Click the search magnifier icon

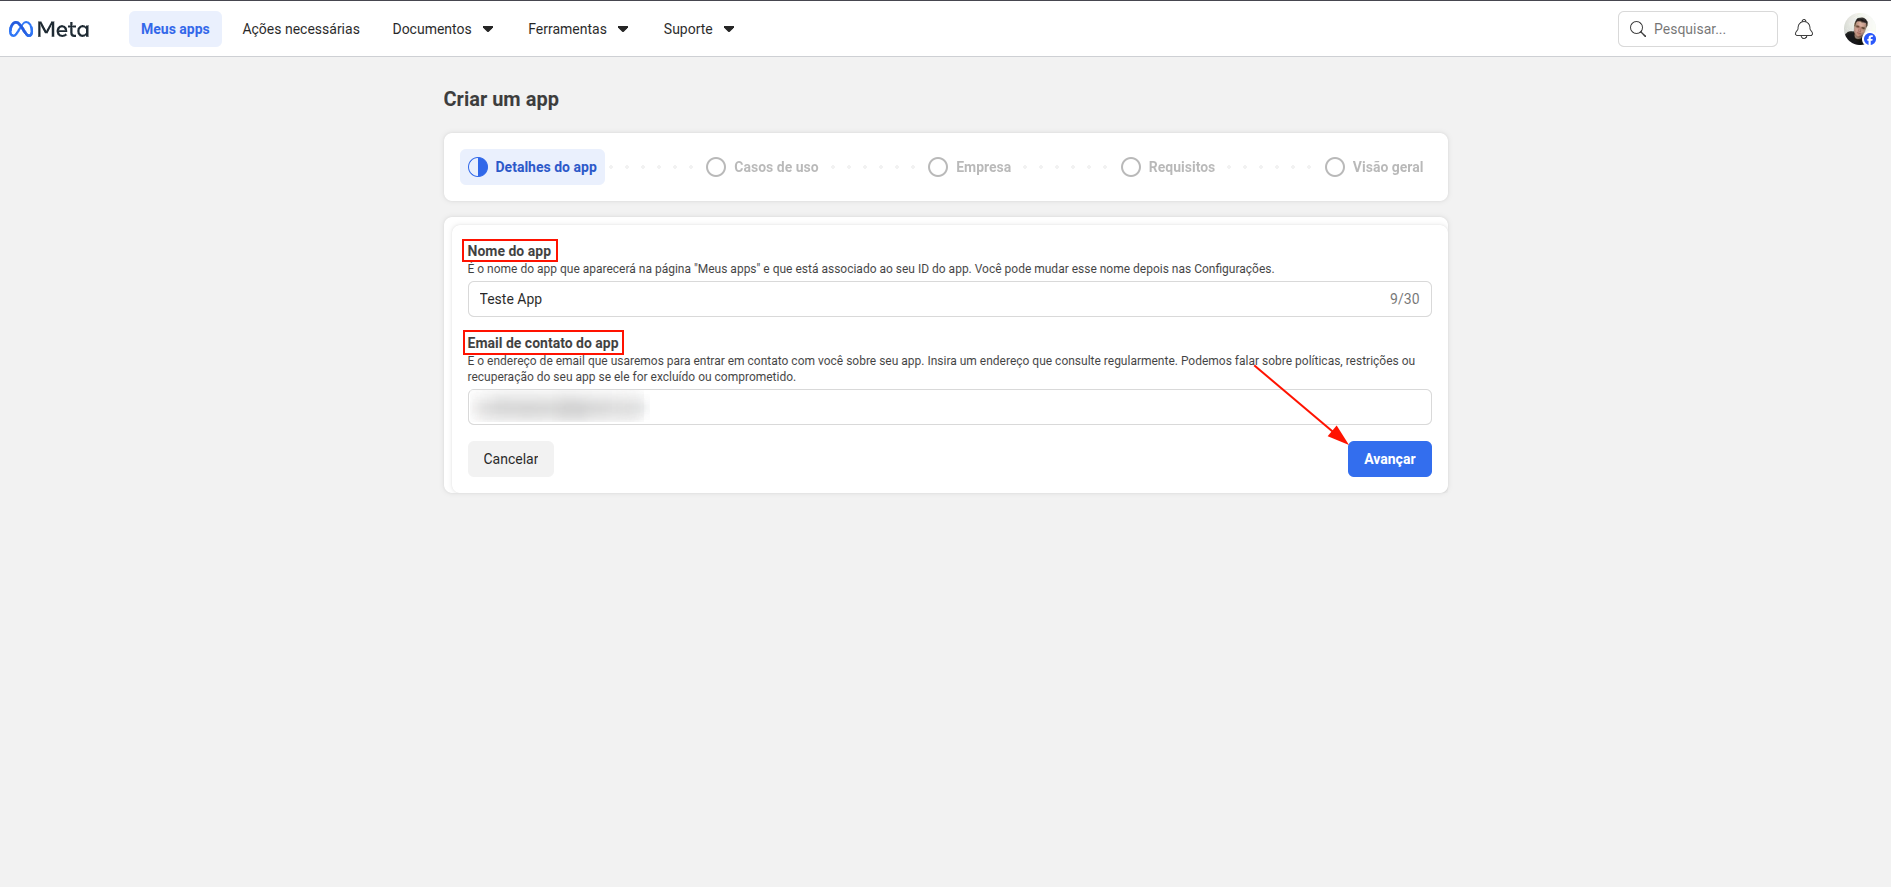pos(1637,29)
